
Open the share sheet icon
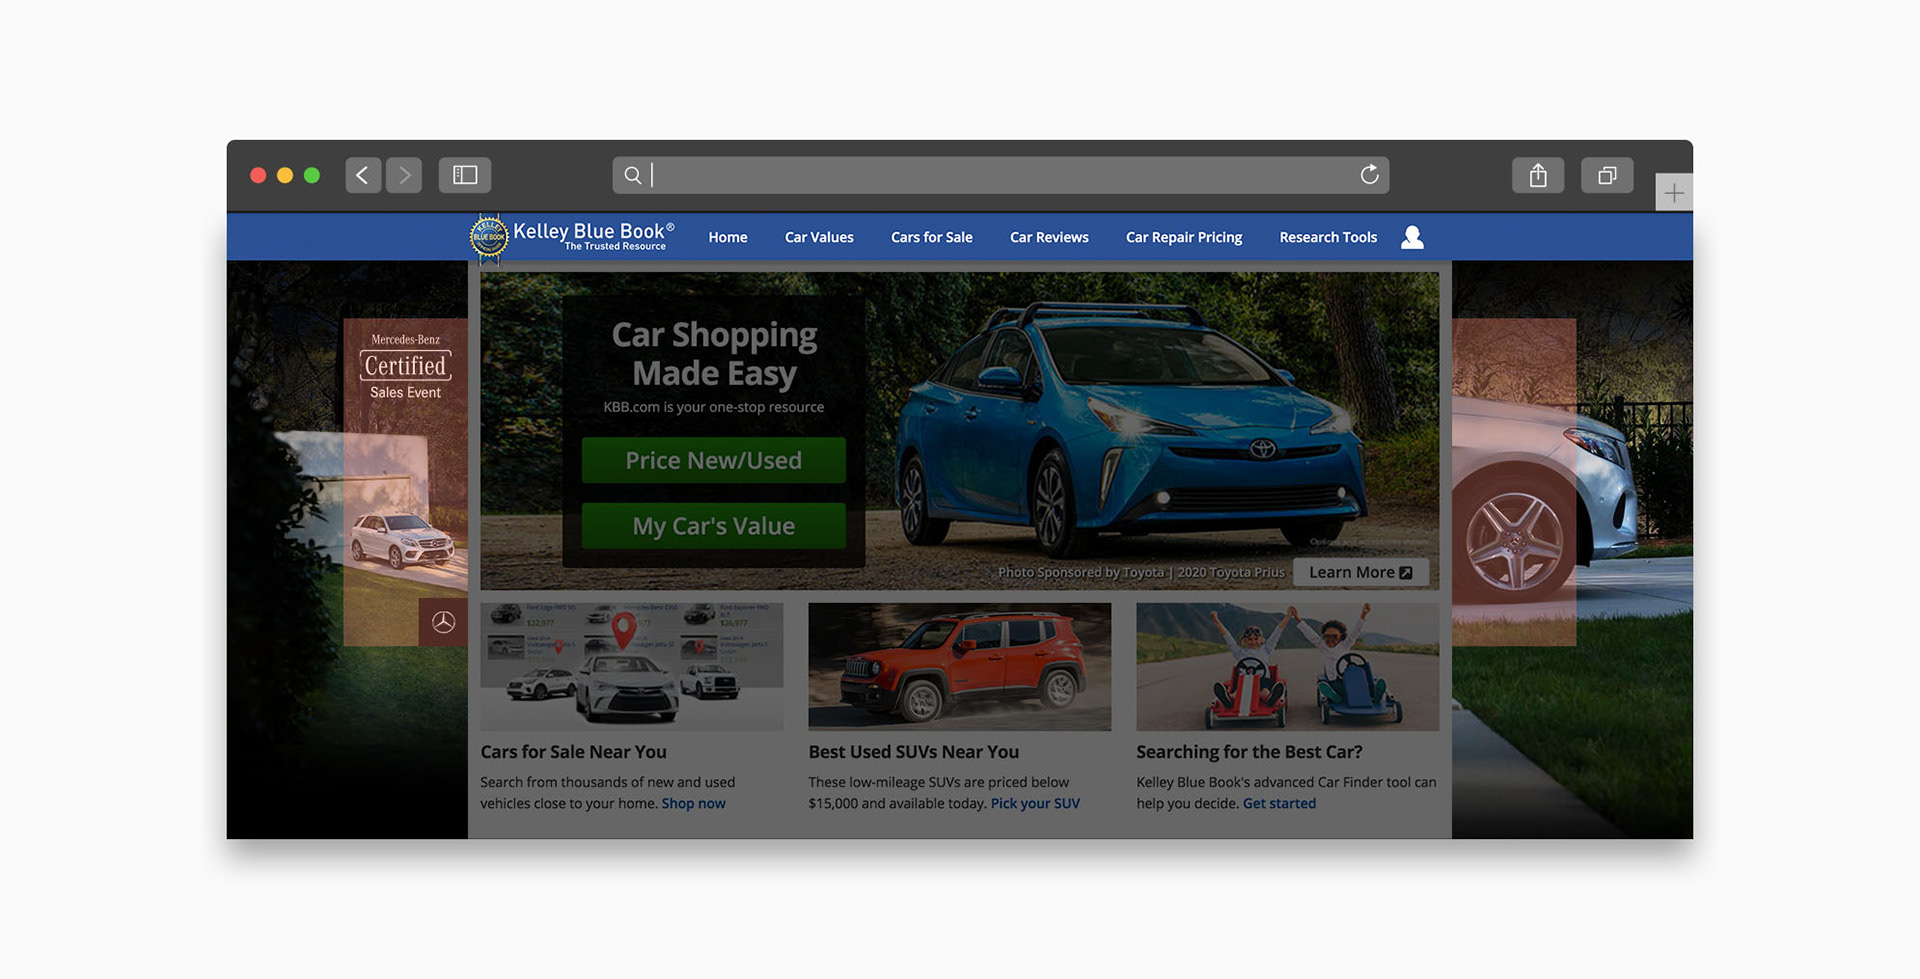(x=1538, y=175)
